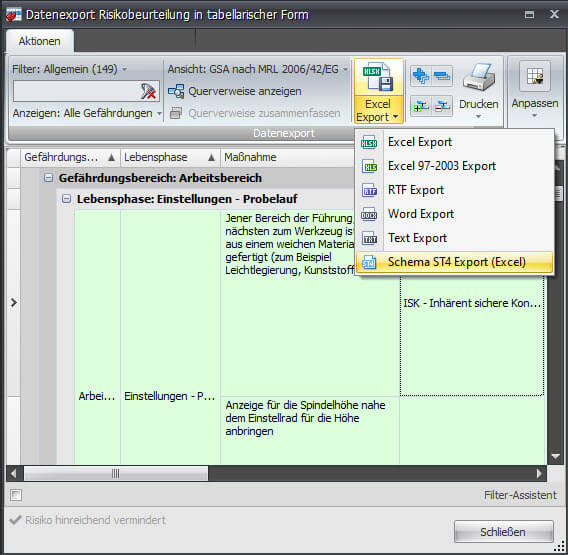Image resolution: width=568 pixels, height=555 pixels.
Task: Click the ST4 icon in the highlighted menu row
Action: tap(369, 262)
